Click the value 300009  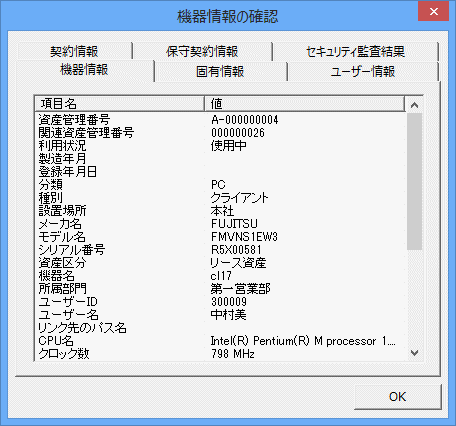pos(229,302)
